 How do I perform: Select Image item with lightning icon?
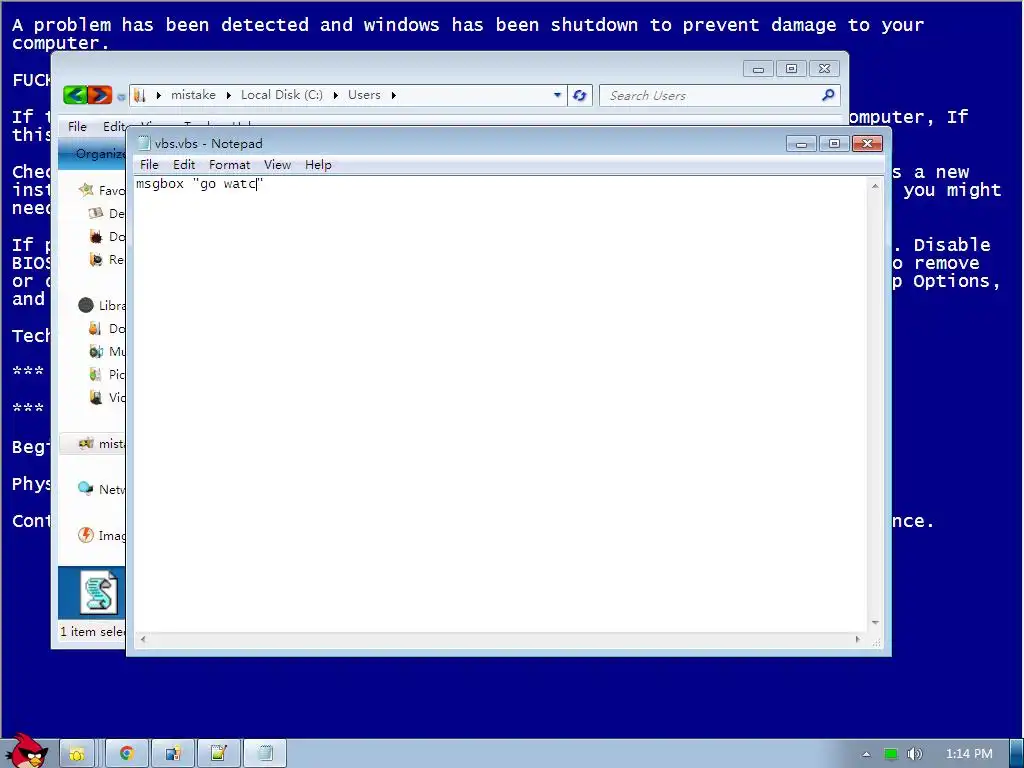tap(86, 535)
